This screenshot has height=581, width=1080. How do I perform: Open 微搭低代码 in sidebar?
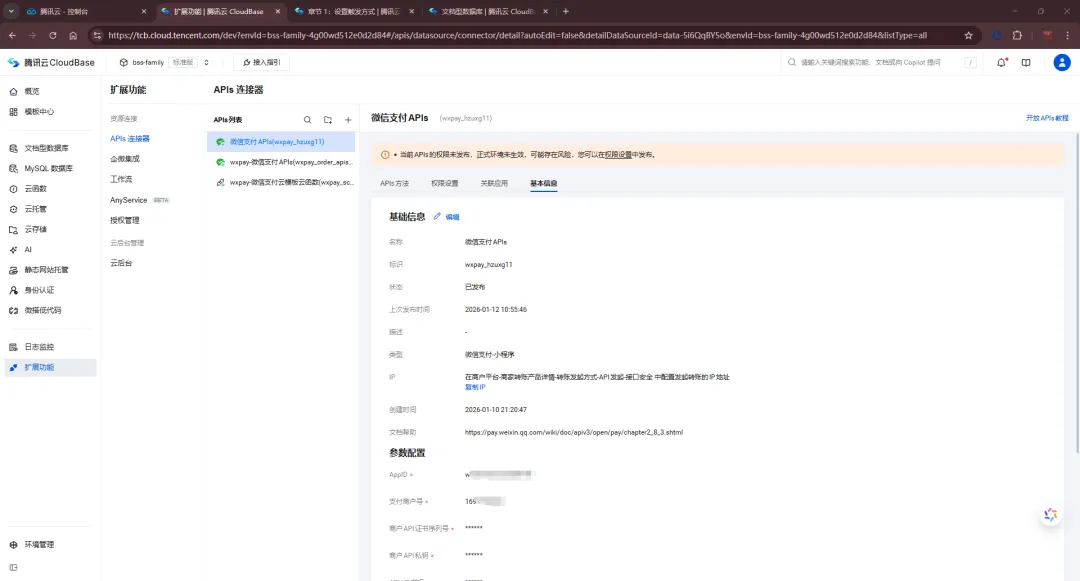(43, 310)
